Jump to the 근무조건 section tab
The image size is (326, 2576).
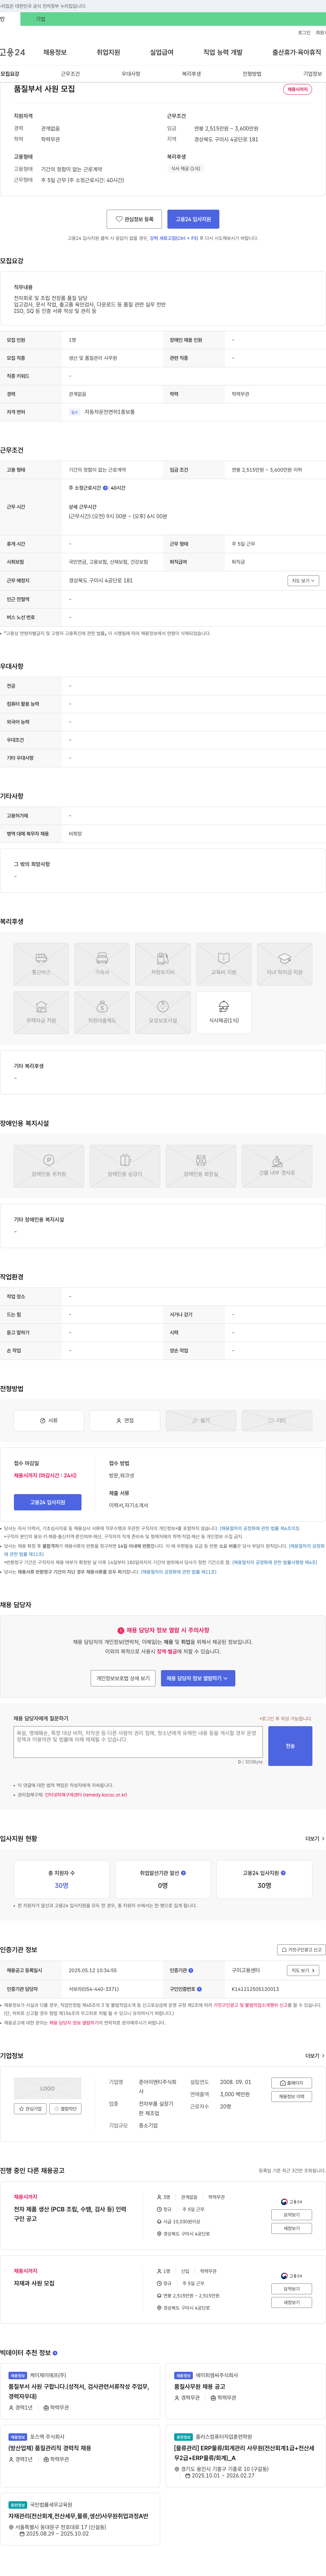tap(70, 74)
